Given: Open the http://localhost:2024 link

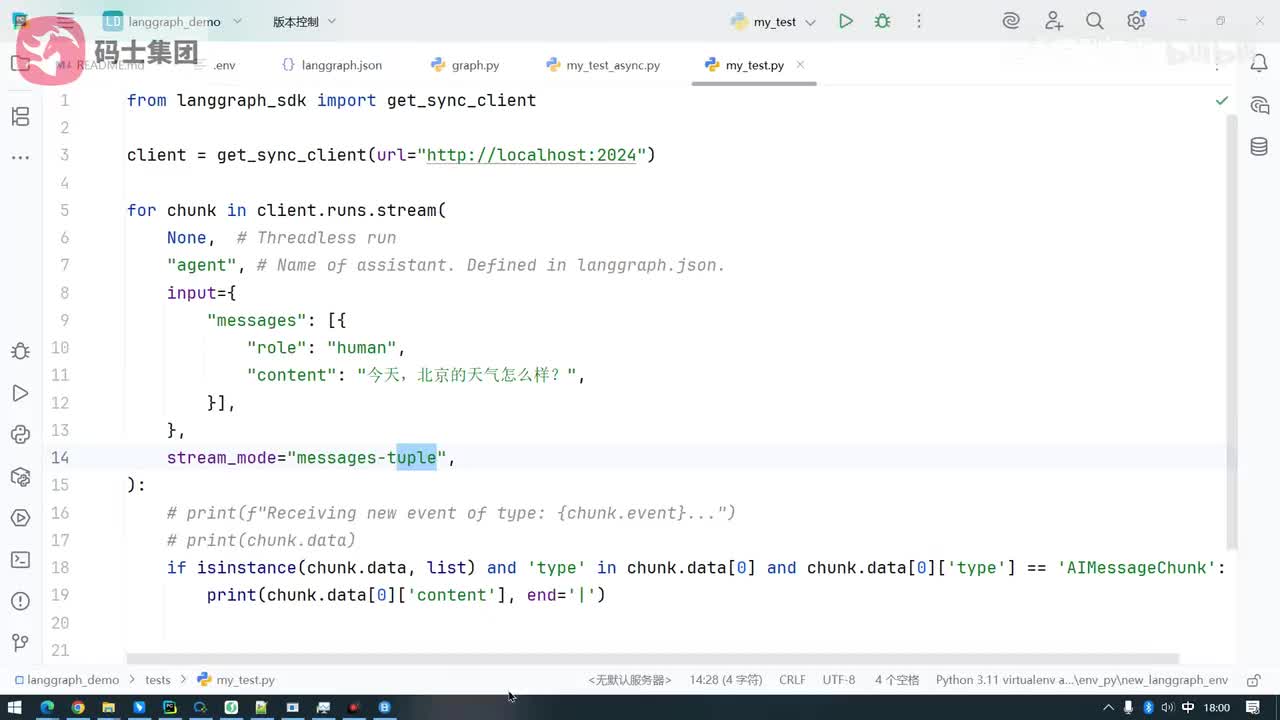Looking at the screenshot, I should pyautogui.click(x=531, y=155).
